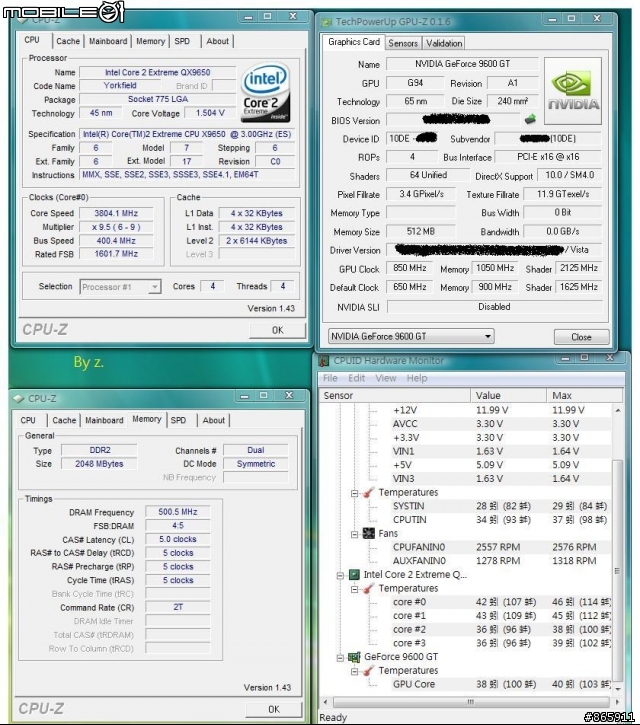Collapse Temperatures under Intel Core 2 Extreme
This screenshot has width=640, height=725.
(x=354, y=589)
